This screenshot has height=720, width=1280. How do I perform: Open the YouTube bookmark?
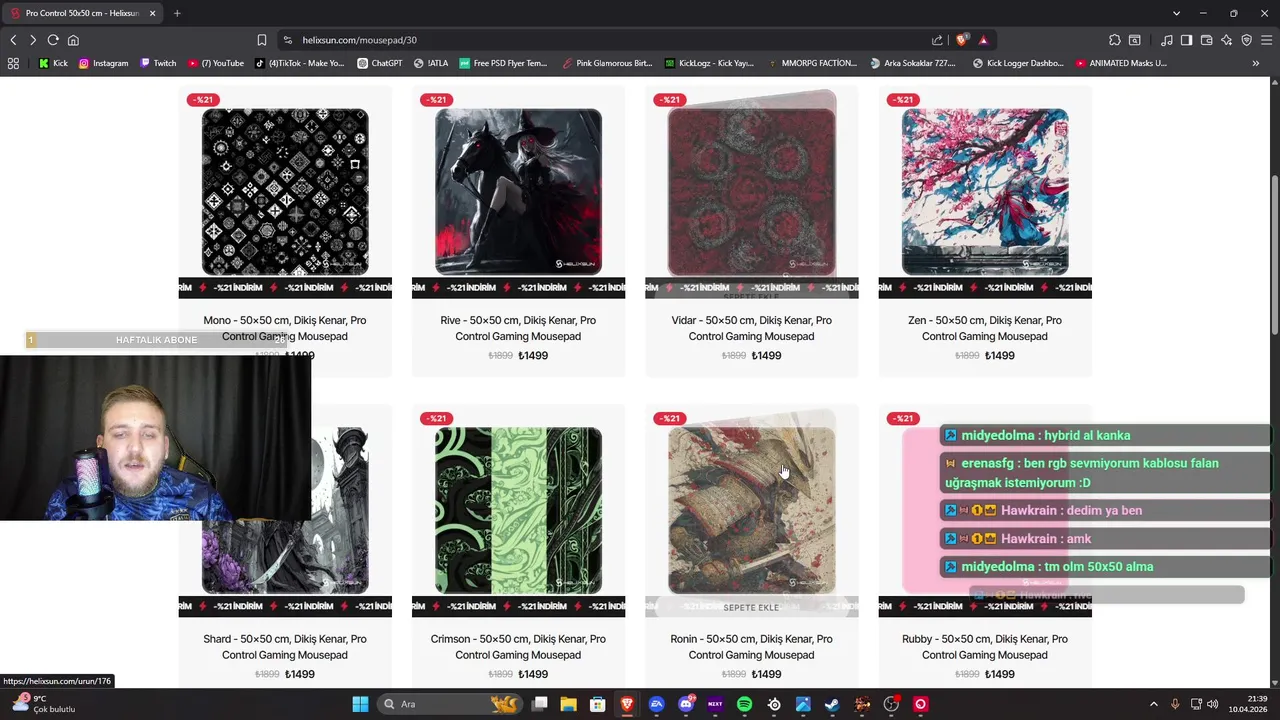(216, 63)
